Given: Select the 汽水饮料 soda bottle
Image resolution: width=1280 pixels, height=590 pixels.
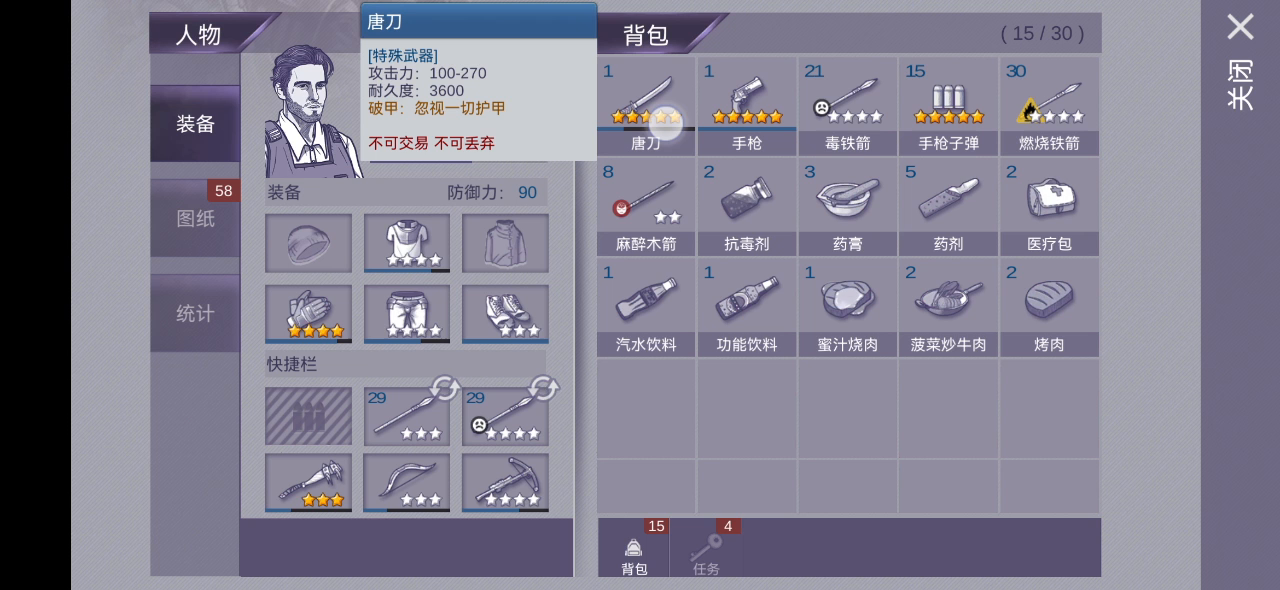Looking at the screenshot, I should click(646, 307).
